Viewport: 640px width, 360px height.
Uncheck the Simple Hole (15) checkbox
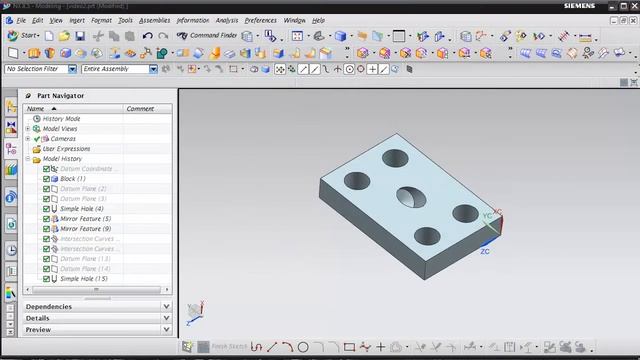click(x=46, y=279)
